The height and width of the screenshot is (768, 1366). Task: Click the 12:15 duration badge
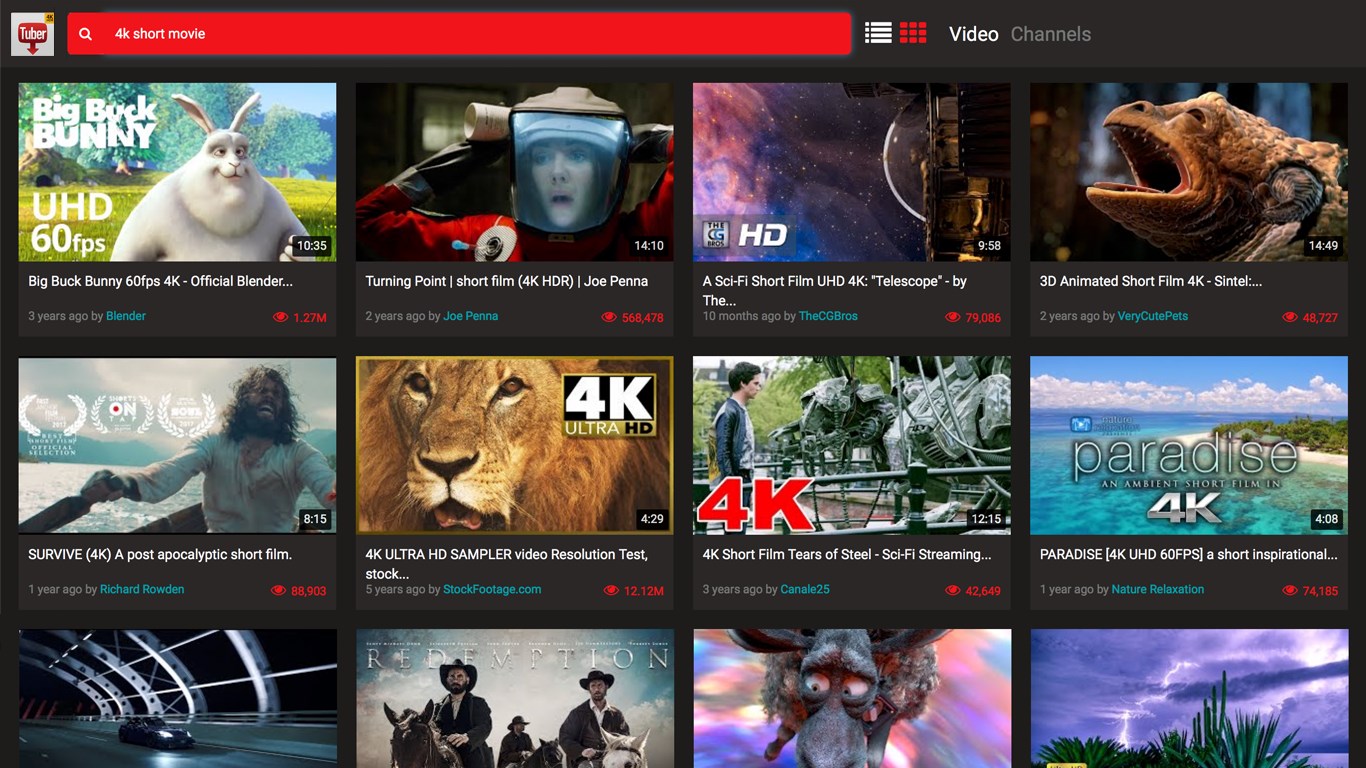click(x=986, y=519)
